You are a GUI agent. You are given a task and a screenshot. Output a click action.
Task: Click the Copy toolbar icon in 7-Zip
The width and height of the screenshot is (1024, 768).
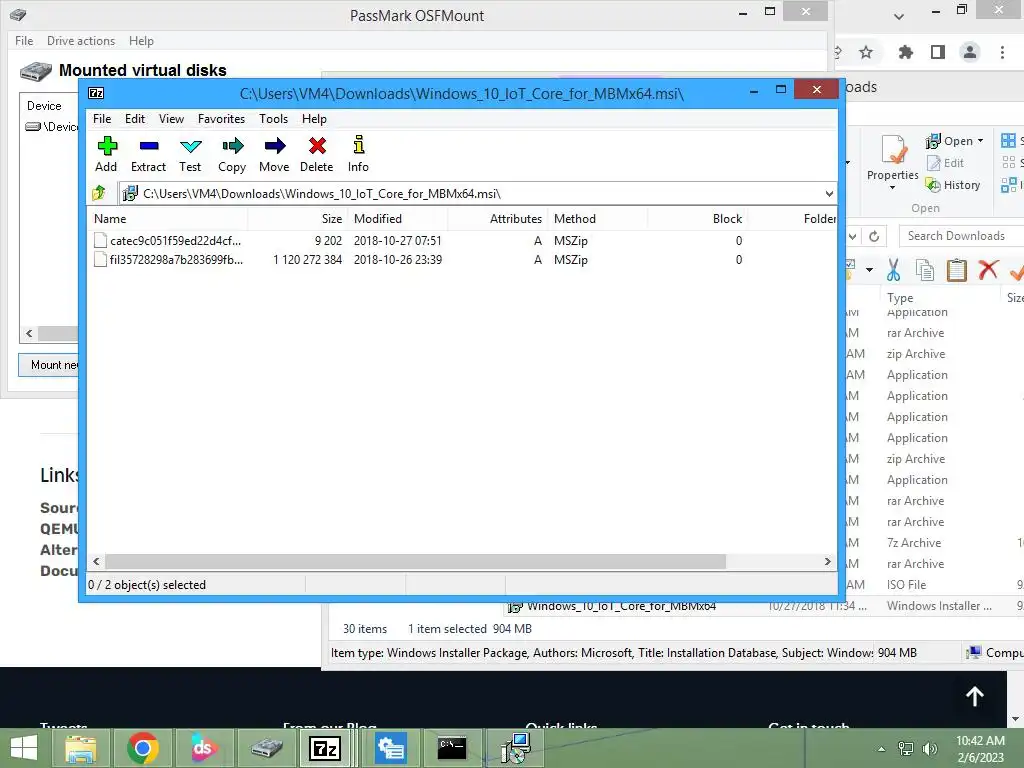click(232, 154)
